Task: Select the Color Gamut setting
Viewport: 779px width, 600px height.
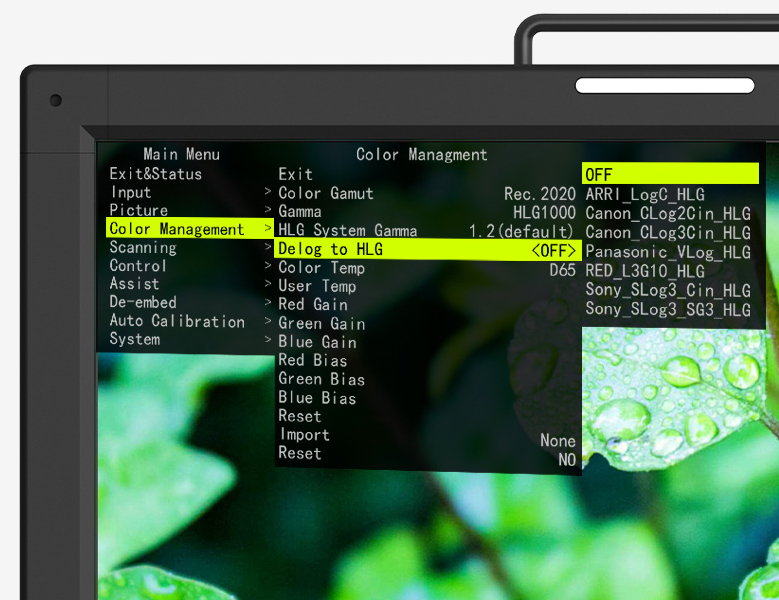Action: pos(326,193)
